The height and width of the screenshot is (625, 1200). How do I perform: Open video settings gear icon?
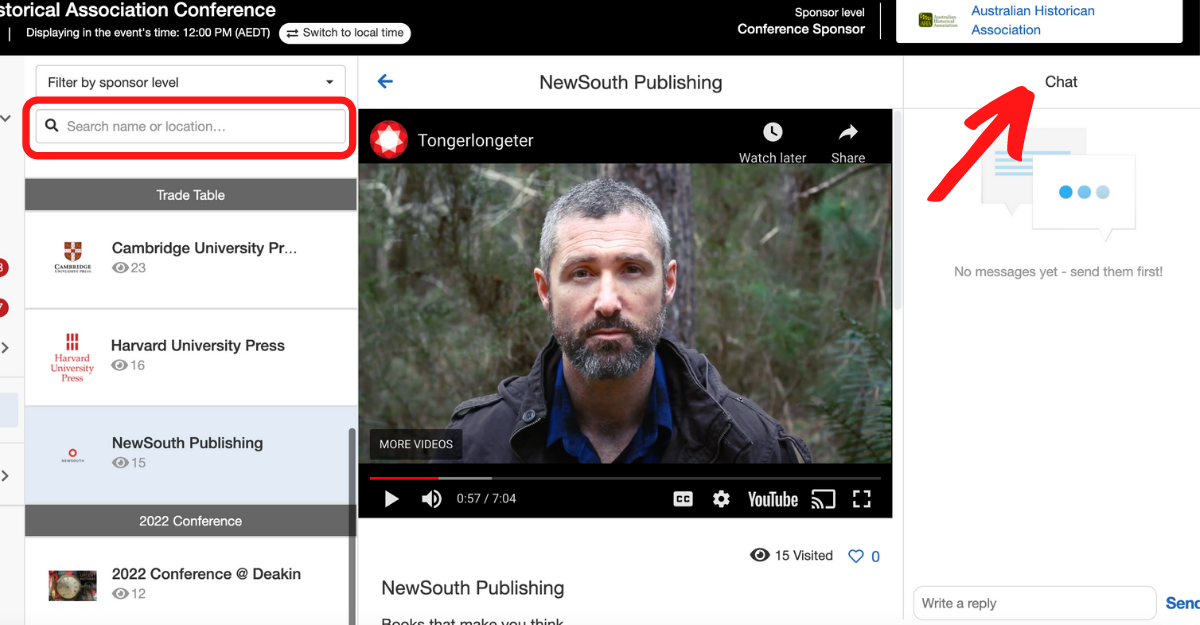coord(721,499)
